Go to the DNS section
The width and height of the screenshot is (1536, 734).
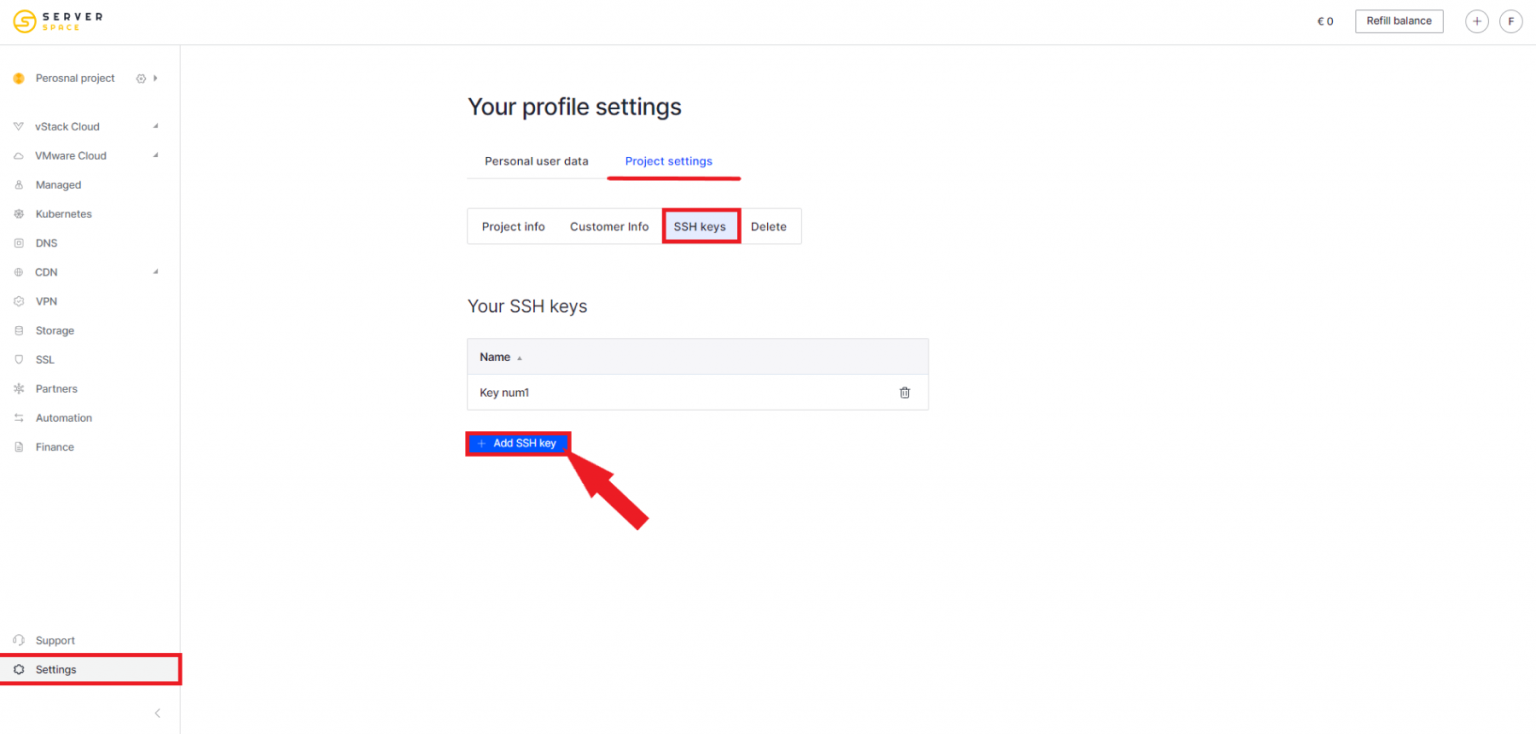pyautogui.click(x=46, y=243)
